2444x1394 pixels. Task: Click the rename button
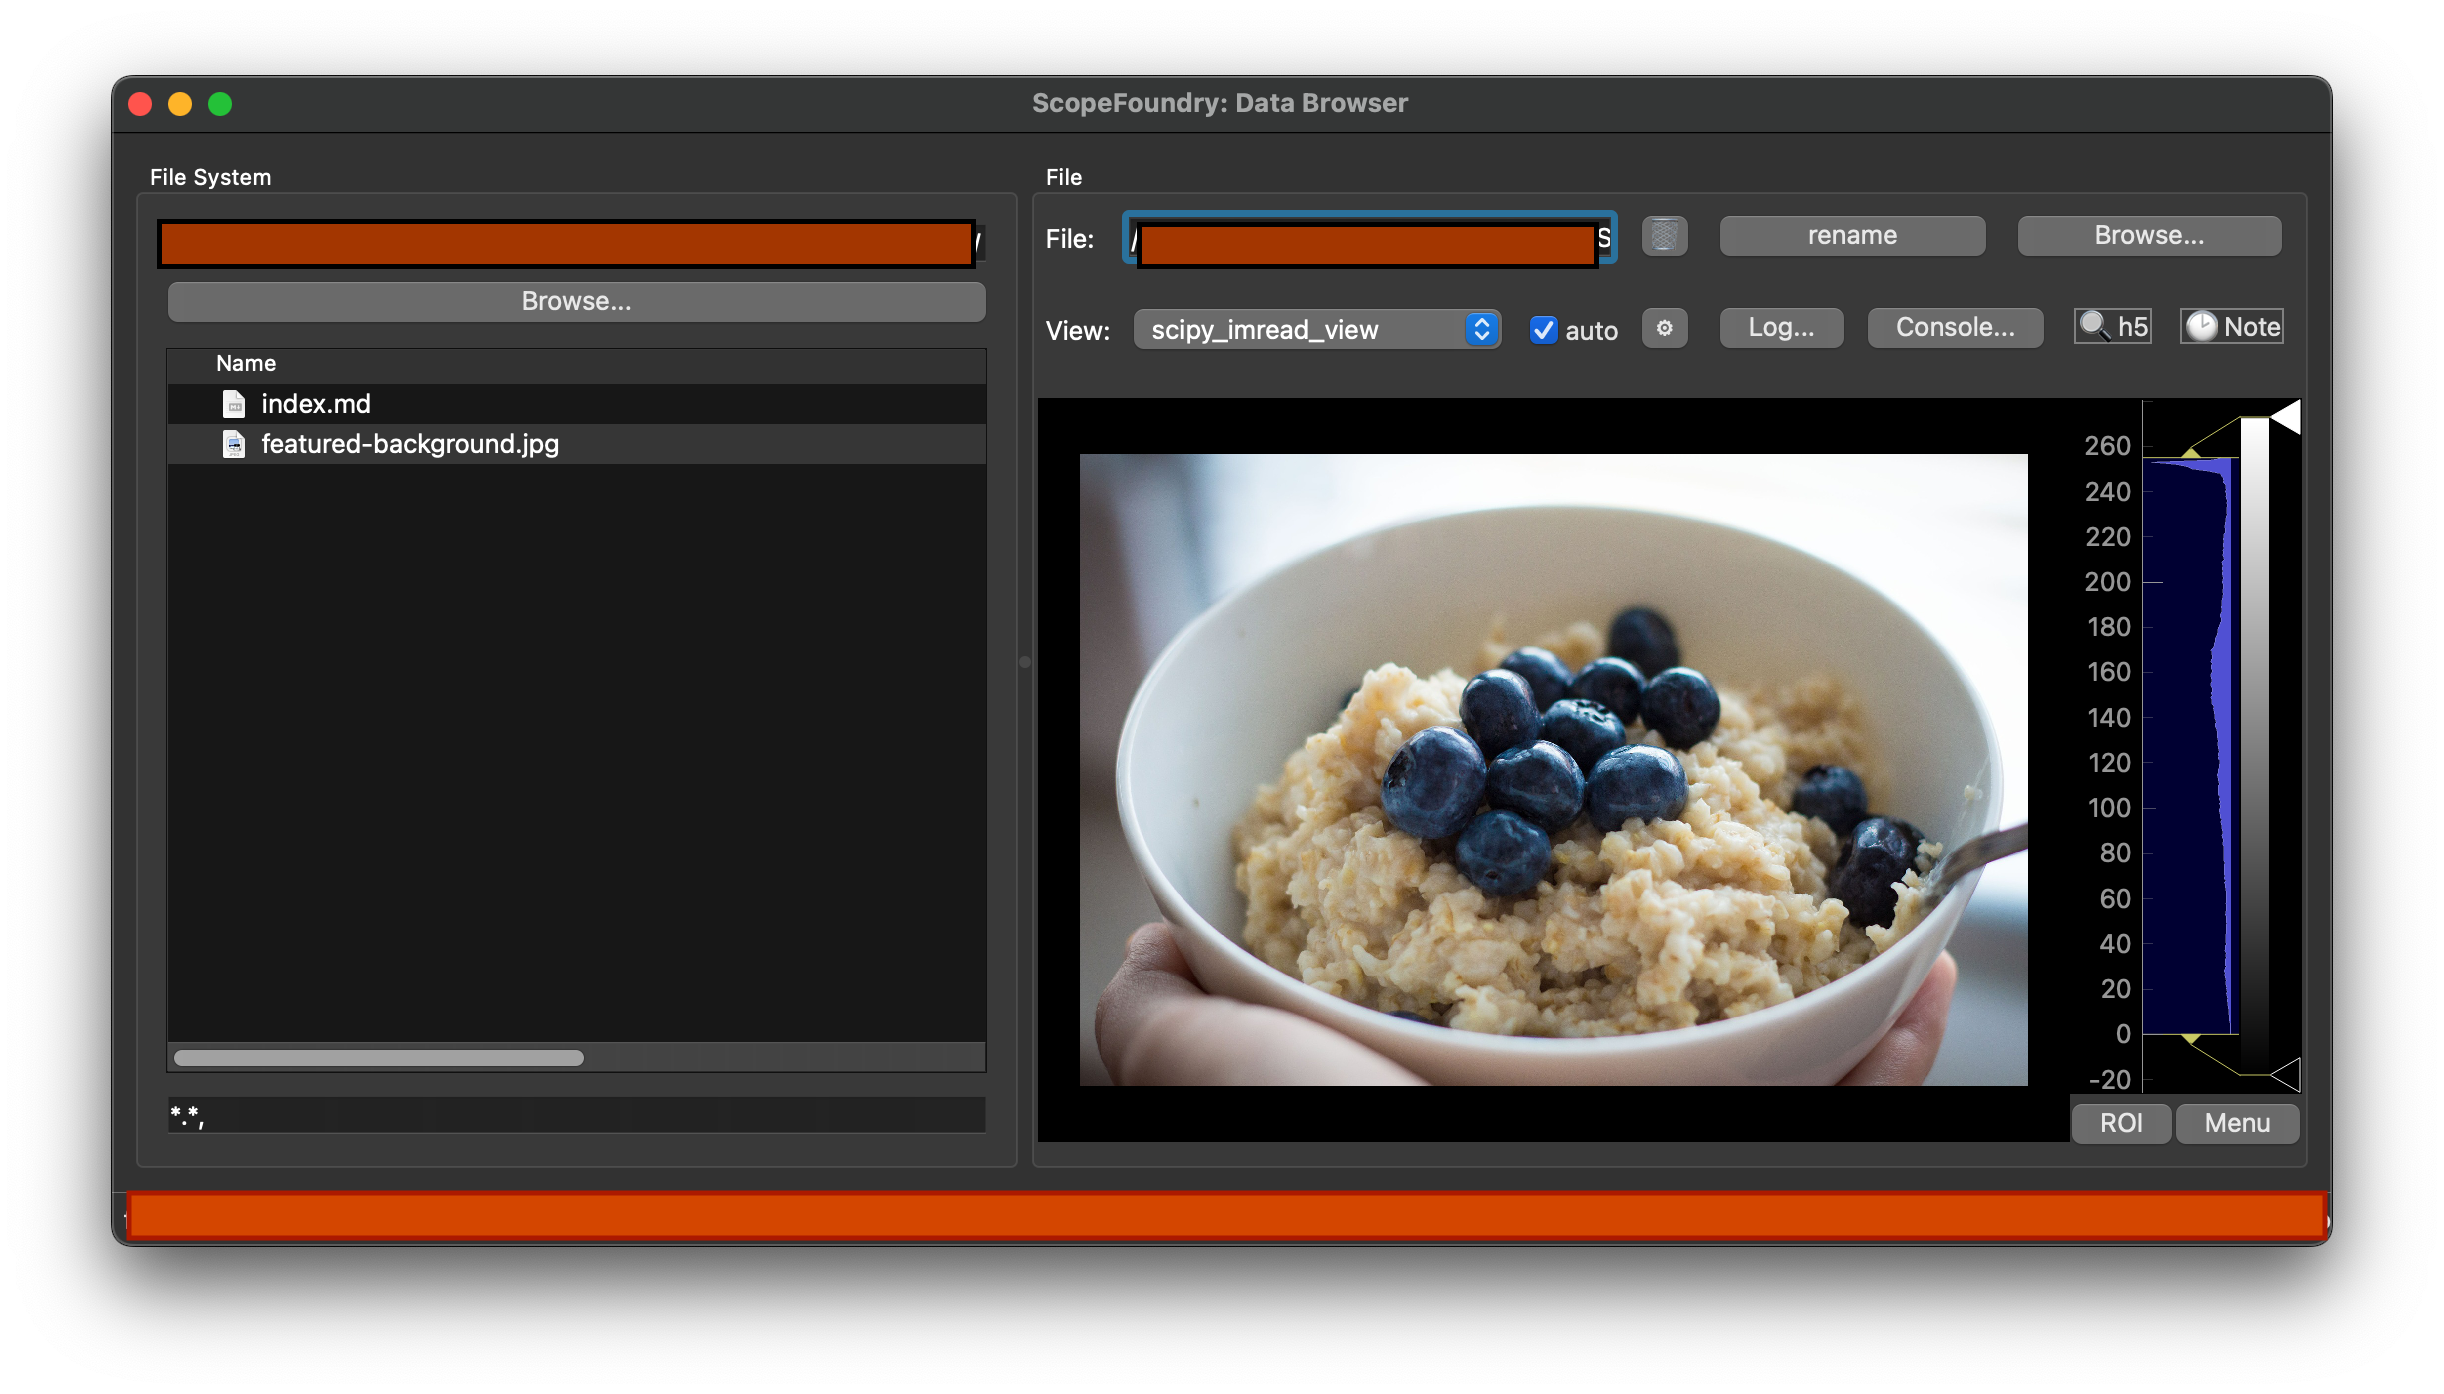(x=1852, y=236)
